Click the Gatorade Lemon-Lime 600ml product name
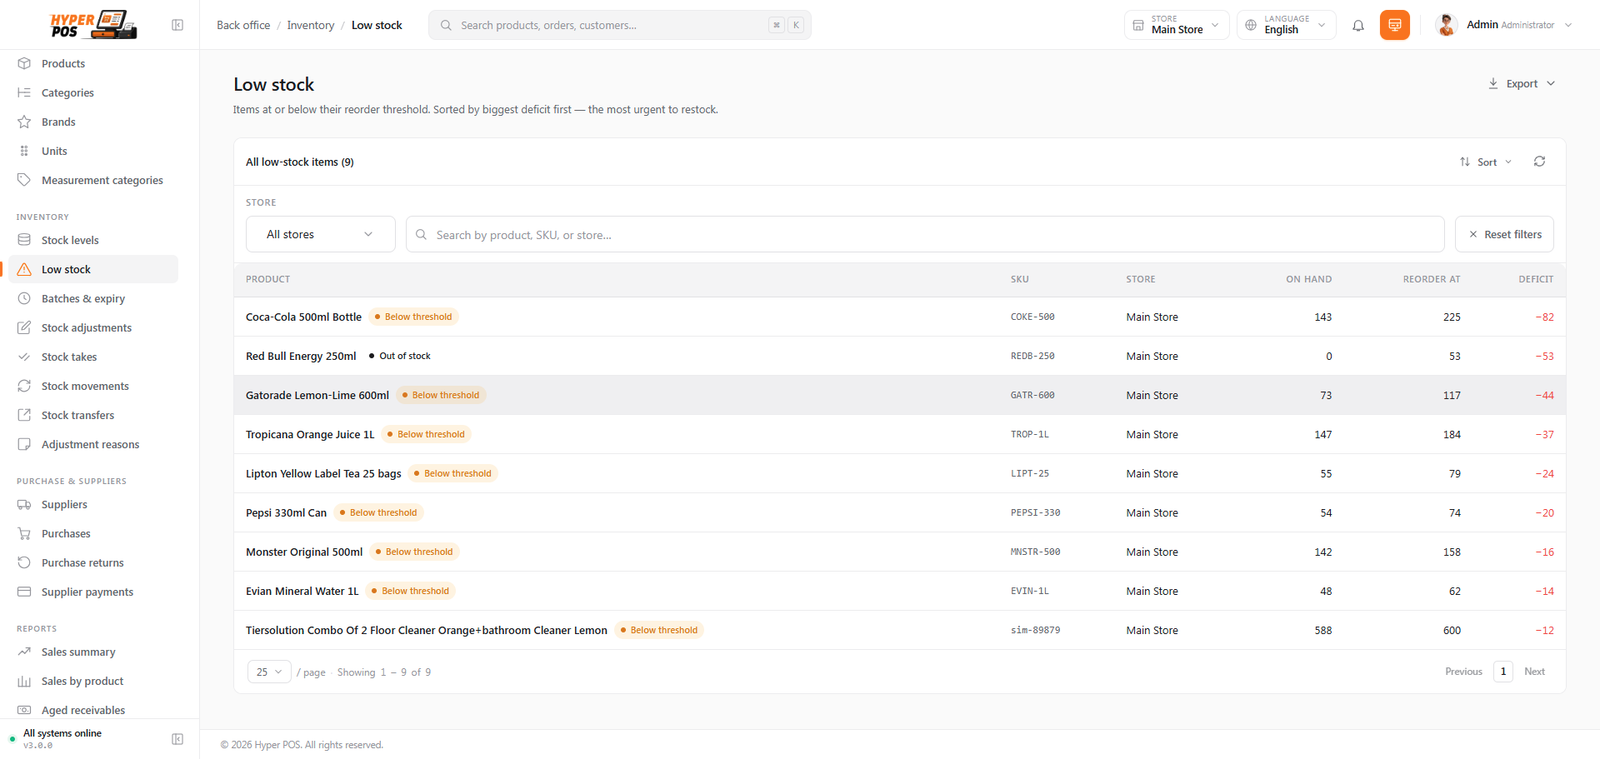The image size is (1600, 759). point(317,395)
